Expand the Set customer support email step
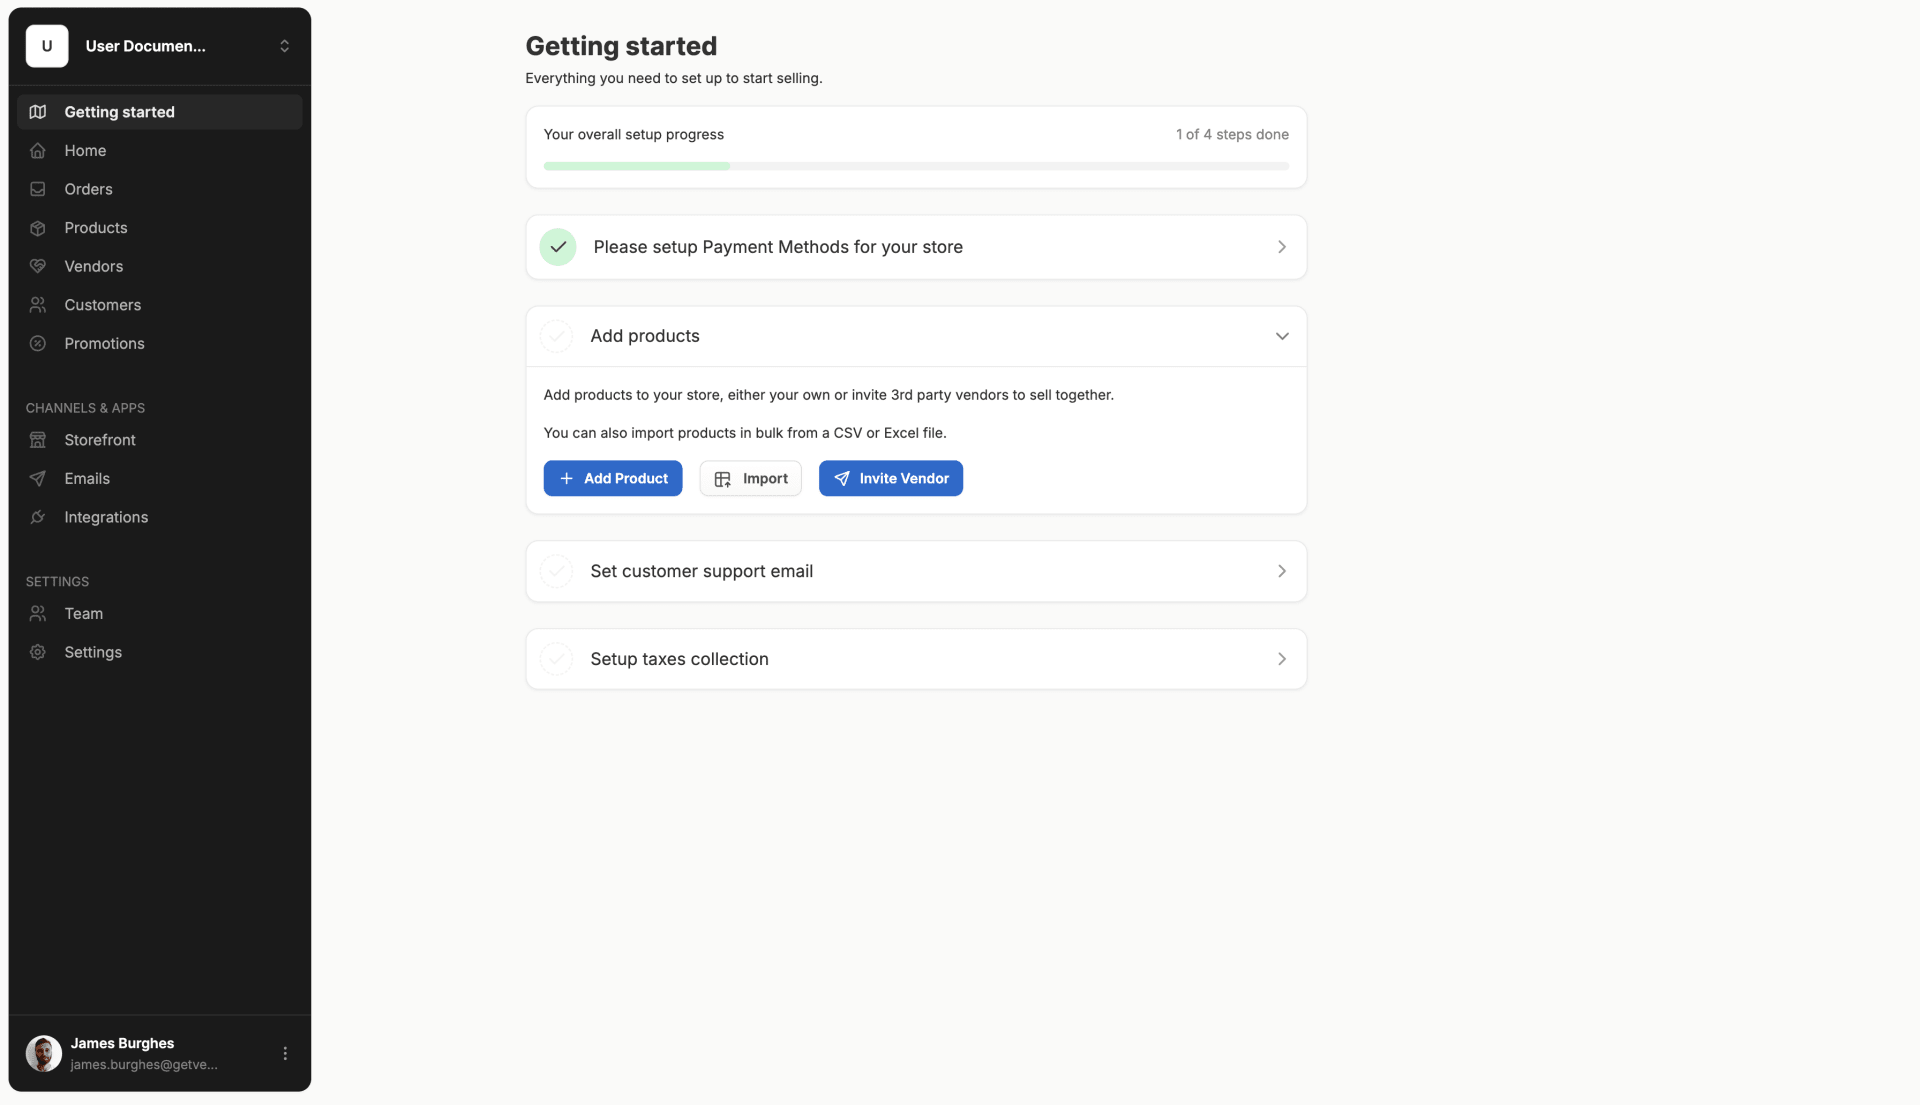Screen dimensions: 1920x1105 [916, 571]
